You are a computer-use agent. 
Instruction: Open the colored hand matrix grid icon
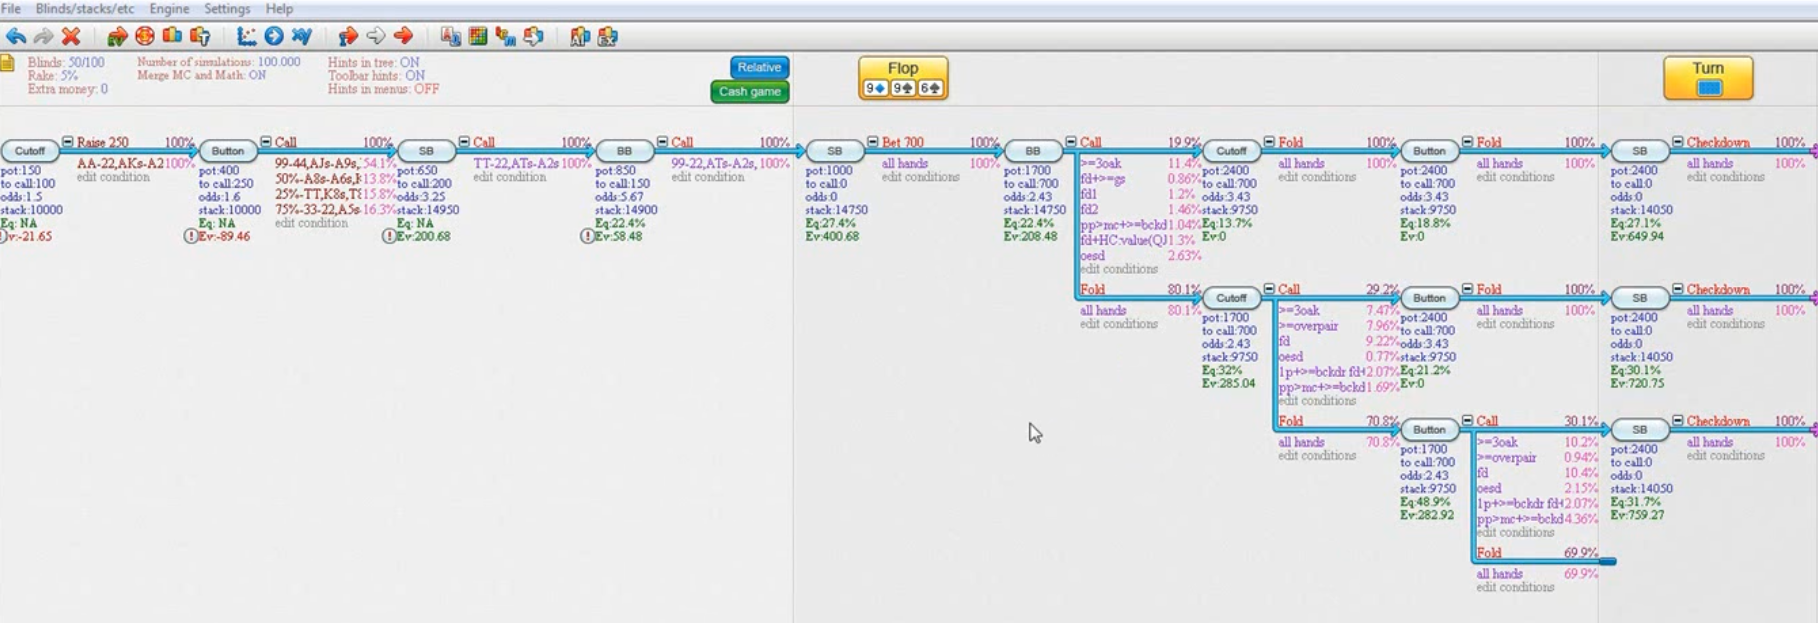click(x=478, y=36)
